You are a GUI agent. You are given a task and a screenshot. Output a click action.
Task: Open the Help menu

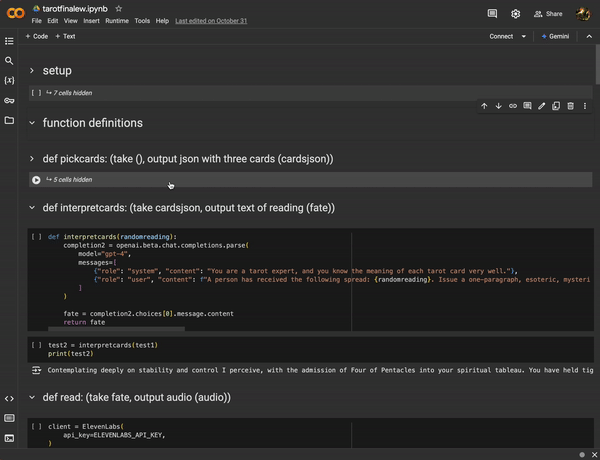(x=162, y=21)
